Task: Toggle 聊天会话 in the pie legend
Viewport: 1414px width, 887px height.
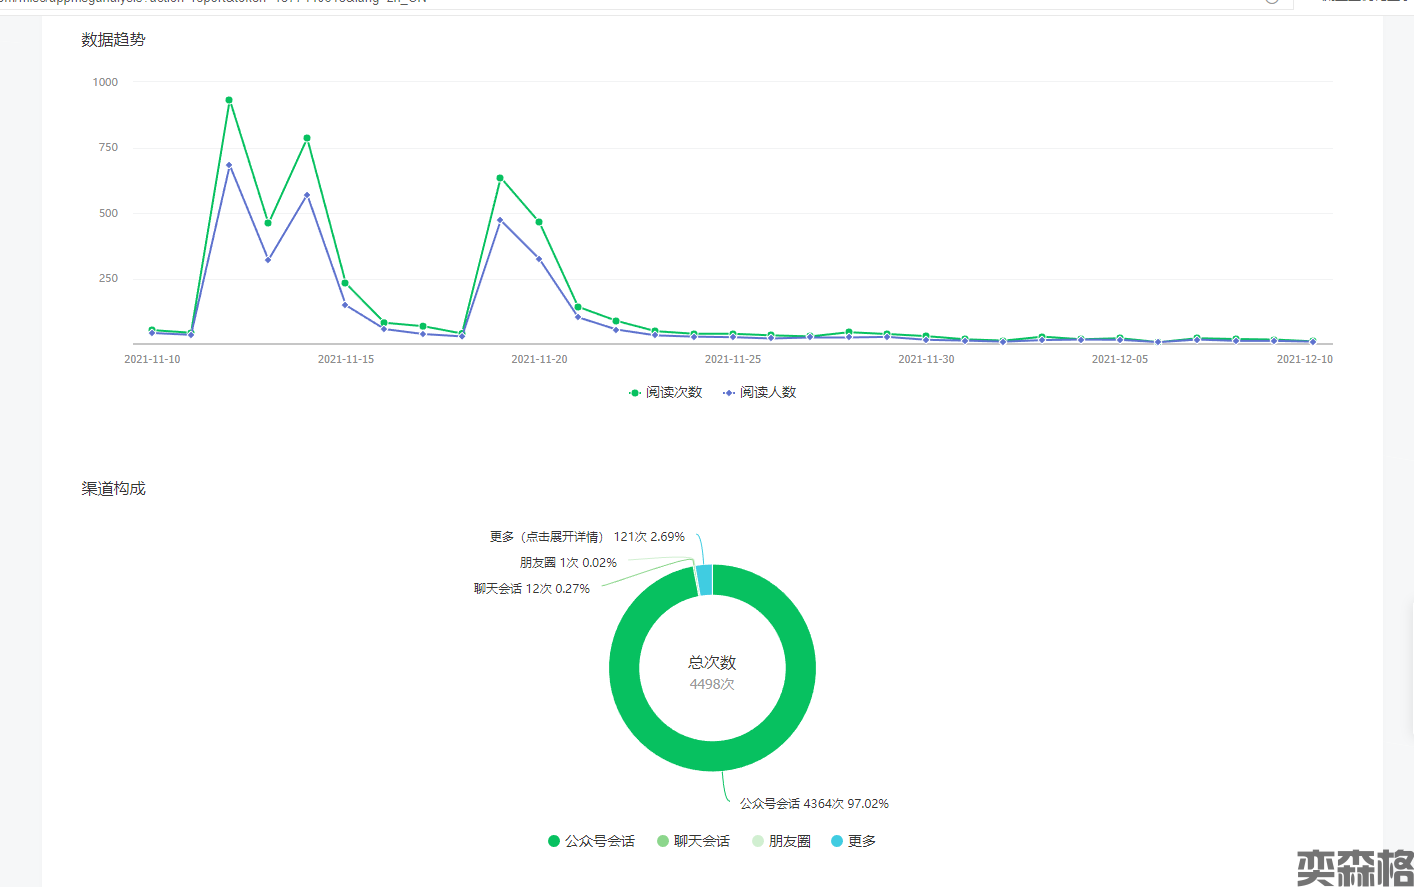Action: pos(693,841)
